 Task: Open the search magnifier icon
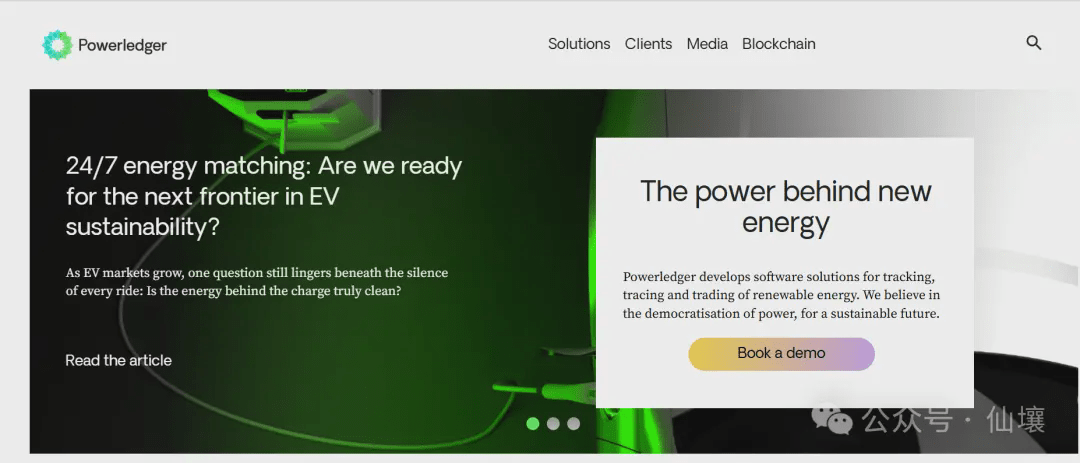(x=1033, y=43)
